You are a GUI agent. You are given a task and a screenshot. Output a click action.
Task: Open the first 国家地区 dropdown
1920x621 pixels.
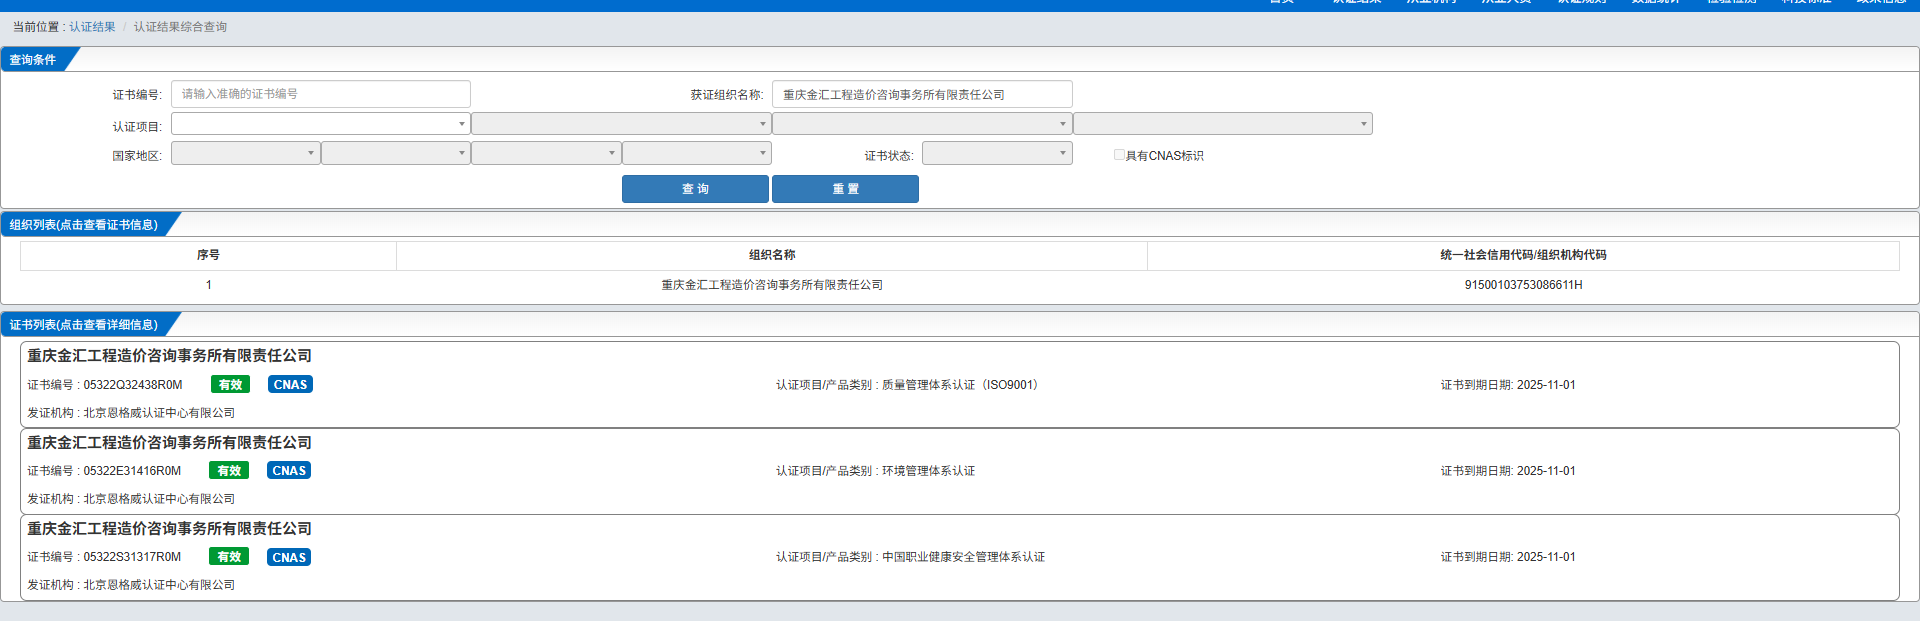245,153
